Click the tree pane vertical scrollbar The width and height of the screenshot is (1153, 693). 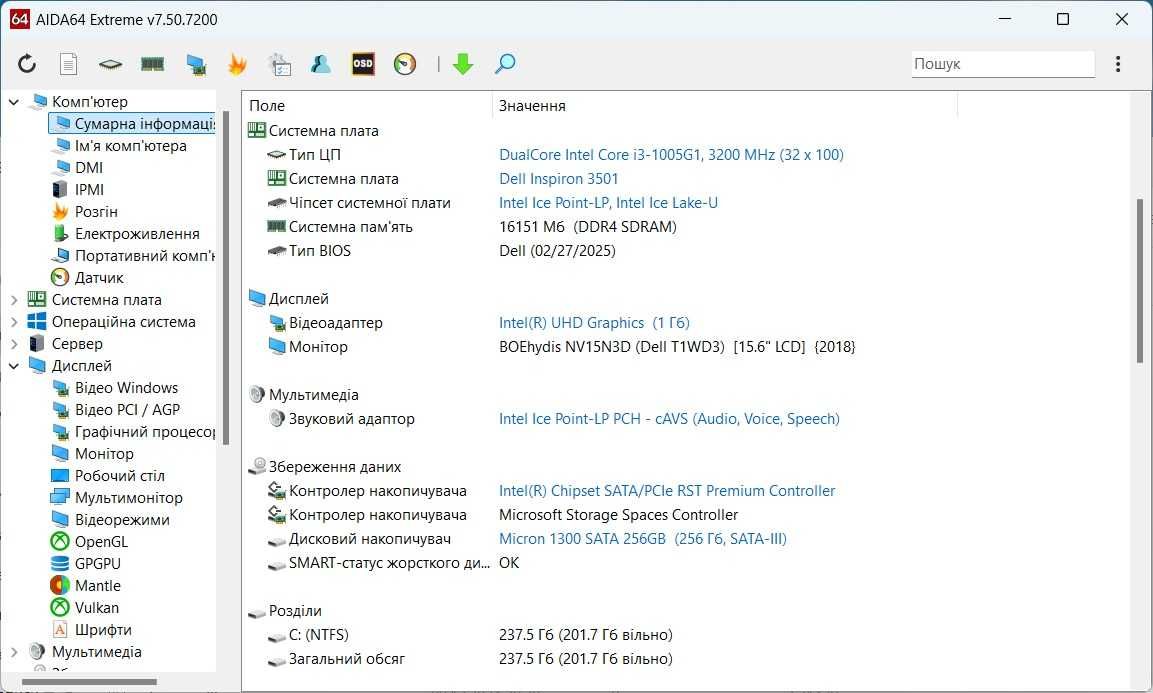[225, 278]
